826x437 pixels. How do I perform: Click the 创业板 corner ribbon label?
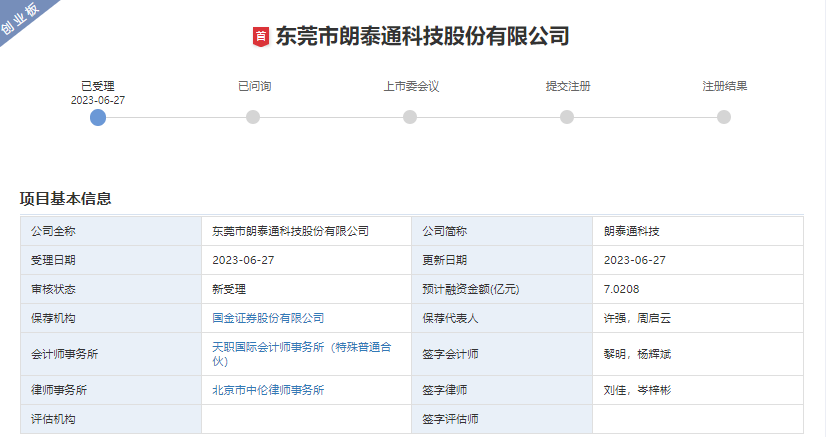pyautogui.click(x=19, y=18)
